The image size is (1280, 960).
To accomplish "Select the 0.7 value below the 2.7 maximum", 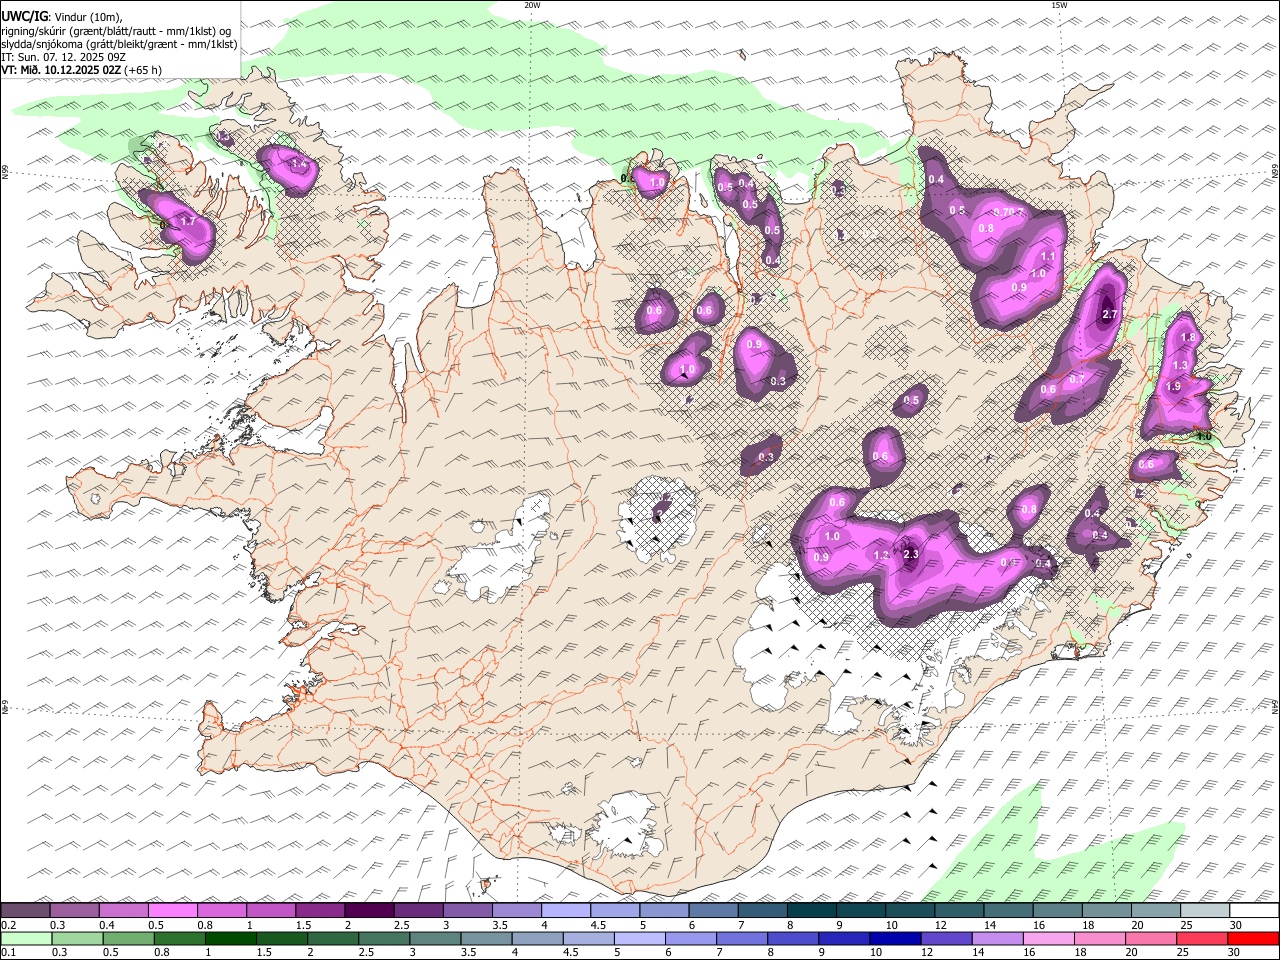I will point(1077,380).
